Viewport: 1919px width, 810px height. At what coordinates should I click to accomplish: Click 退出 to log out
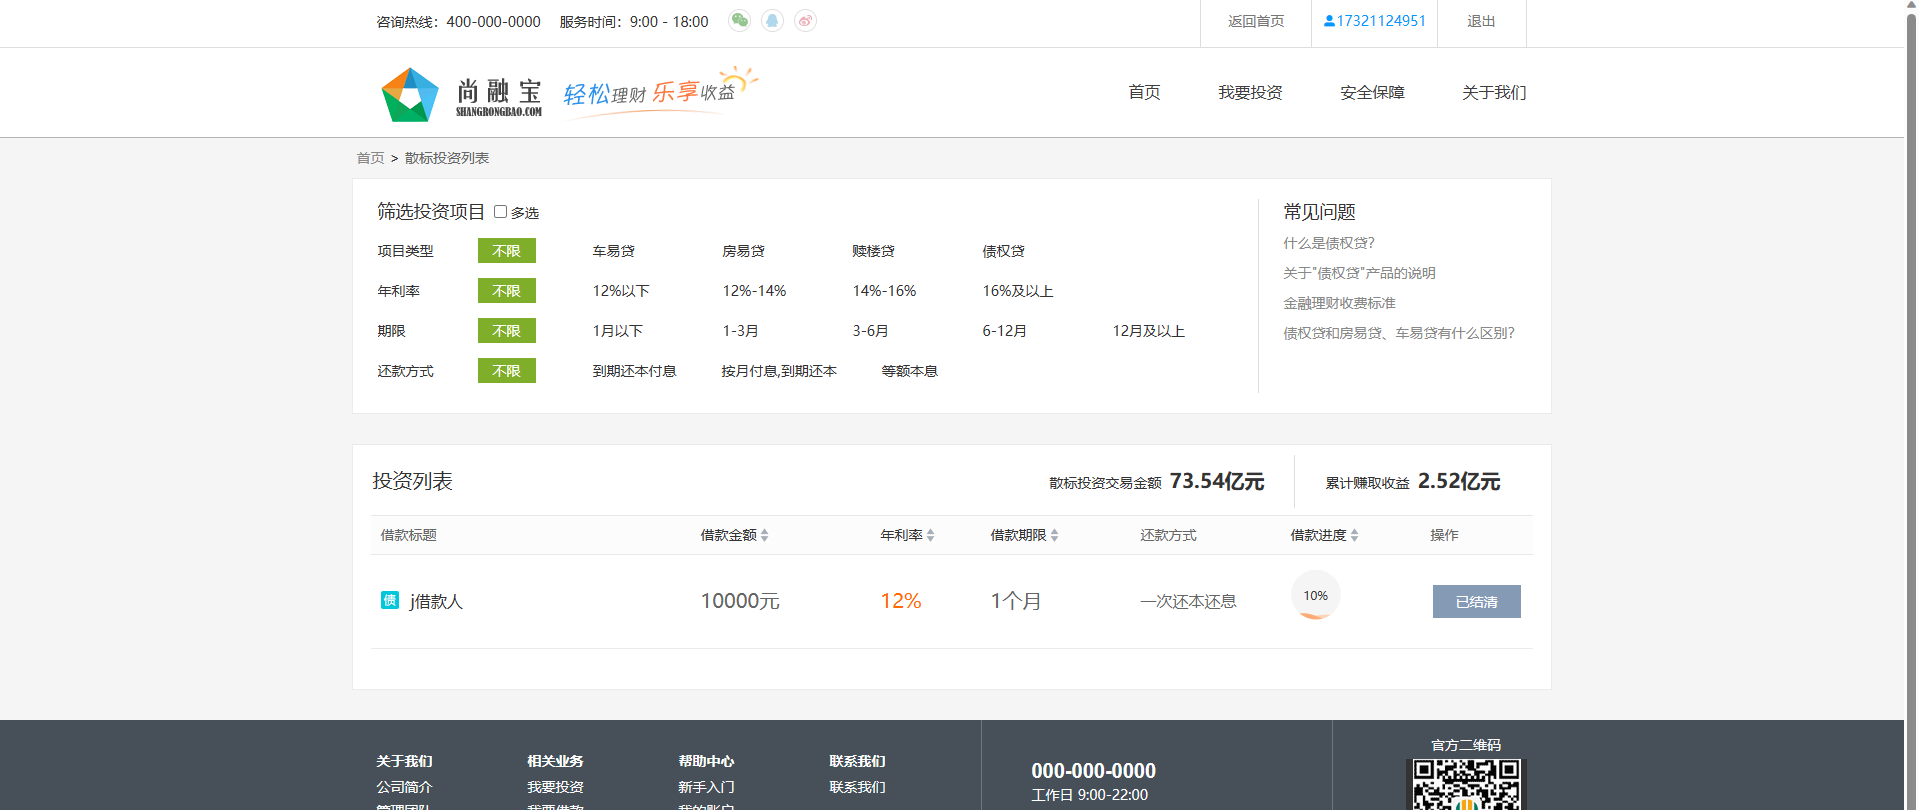coord(1481,21)
